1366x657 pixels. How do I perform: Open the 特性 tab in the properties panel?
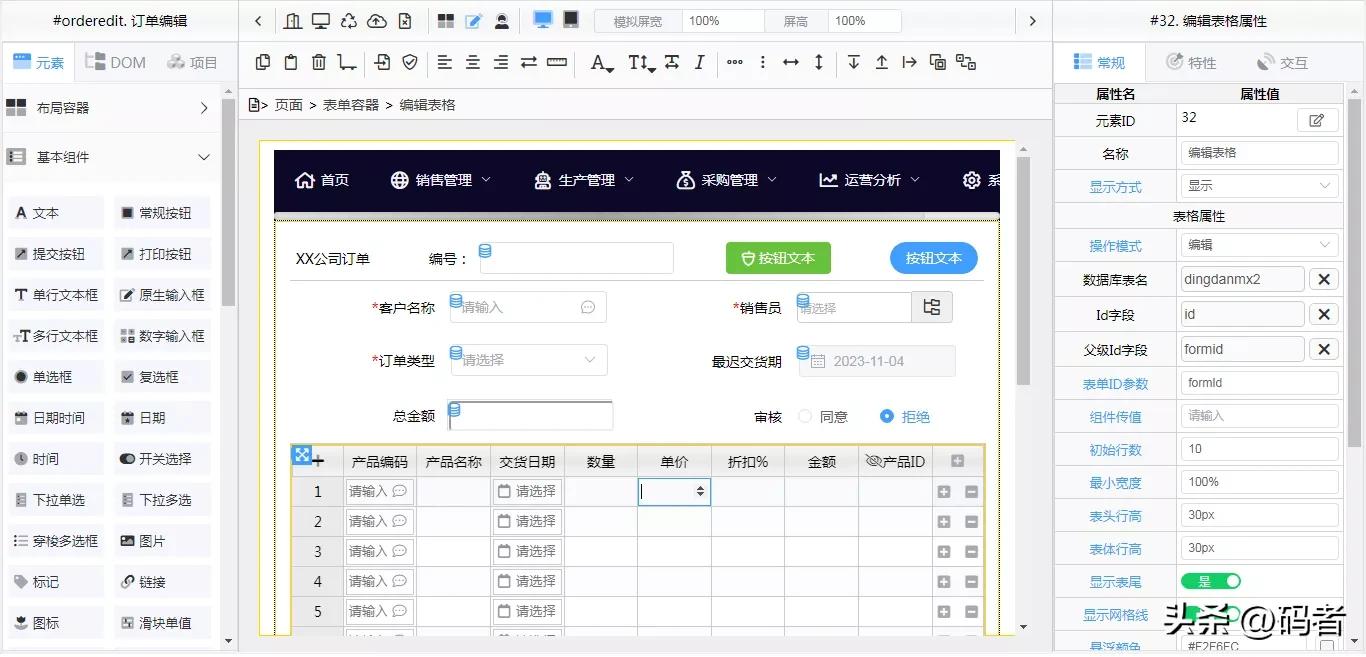coord(1191,61)
